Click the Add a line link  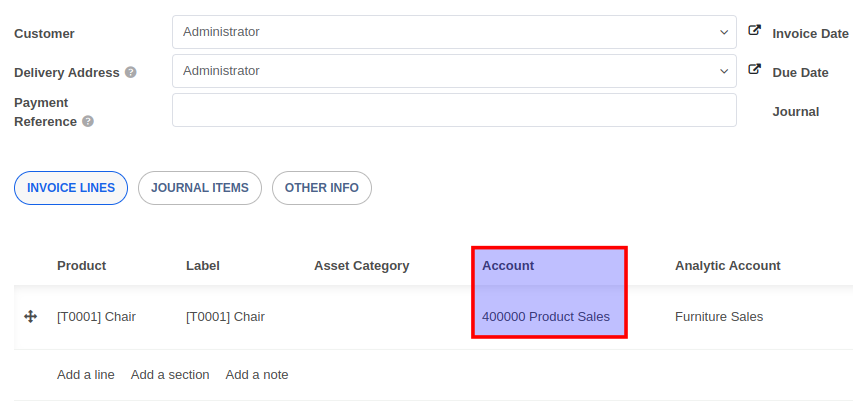(x=86, y=375)
